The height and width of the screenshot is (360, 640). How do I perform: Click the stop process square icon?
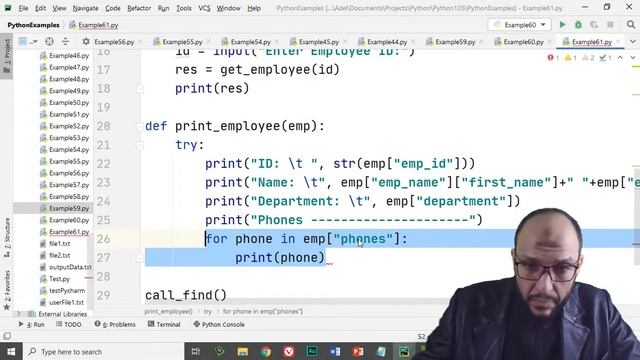(x=610, y=25)
